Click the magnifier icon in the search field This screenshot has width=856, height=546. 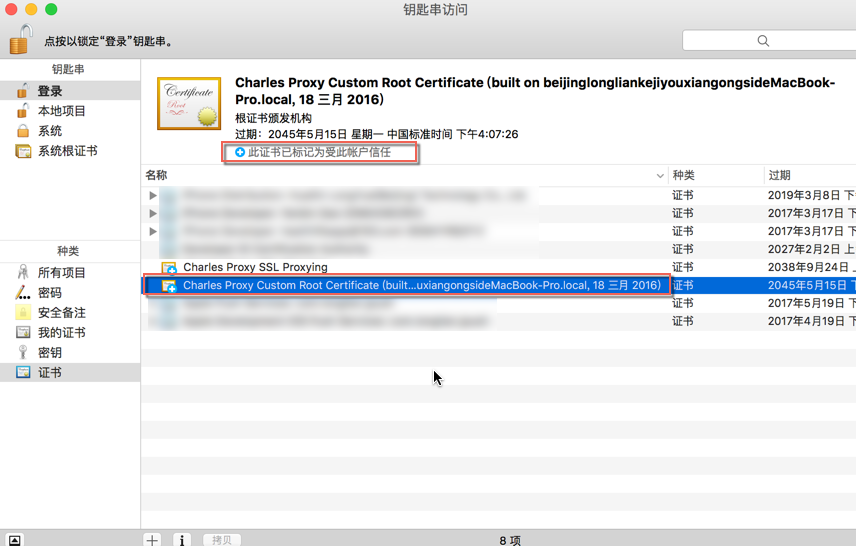coord(763,41)
